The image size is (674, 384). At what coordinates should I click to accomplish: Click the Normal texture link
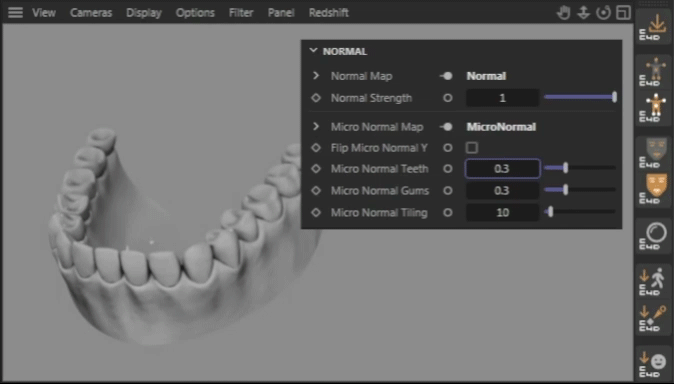(486, 76)
